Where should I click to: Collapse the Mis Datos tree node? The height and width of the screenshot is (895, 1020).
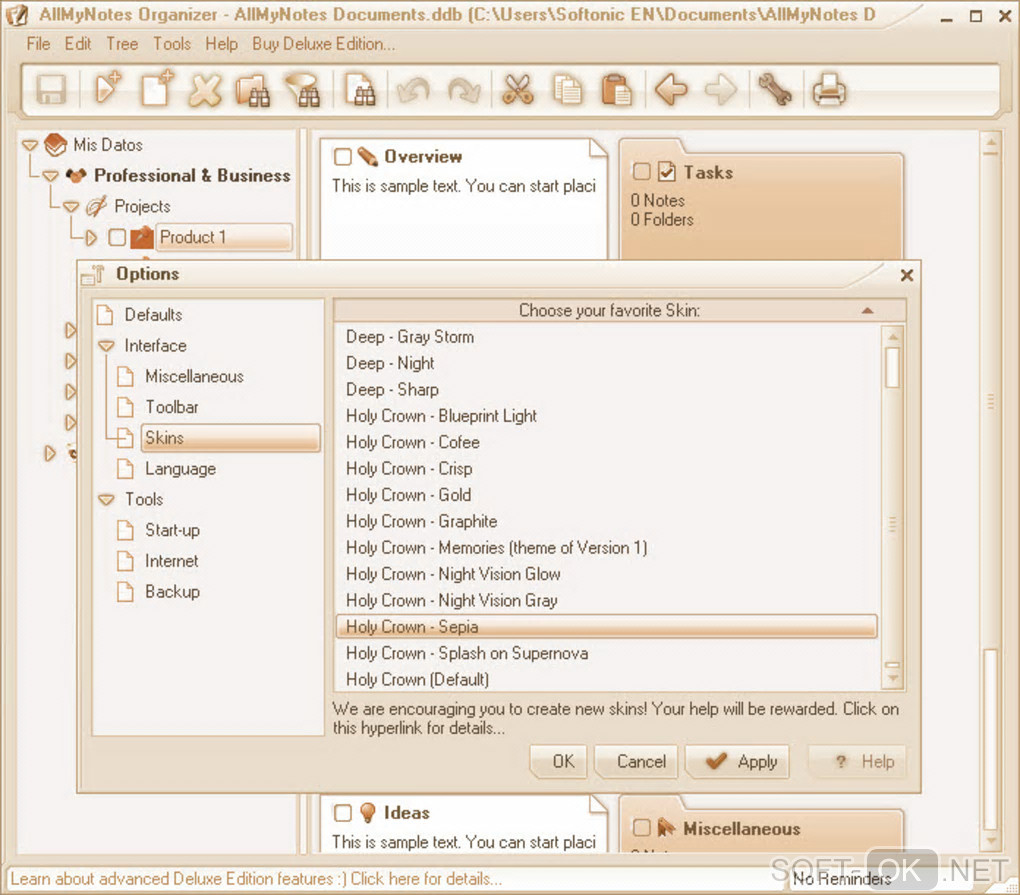click(30, 144)
